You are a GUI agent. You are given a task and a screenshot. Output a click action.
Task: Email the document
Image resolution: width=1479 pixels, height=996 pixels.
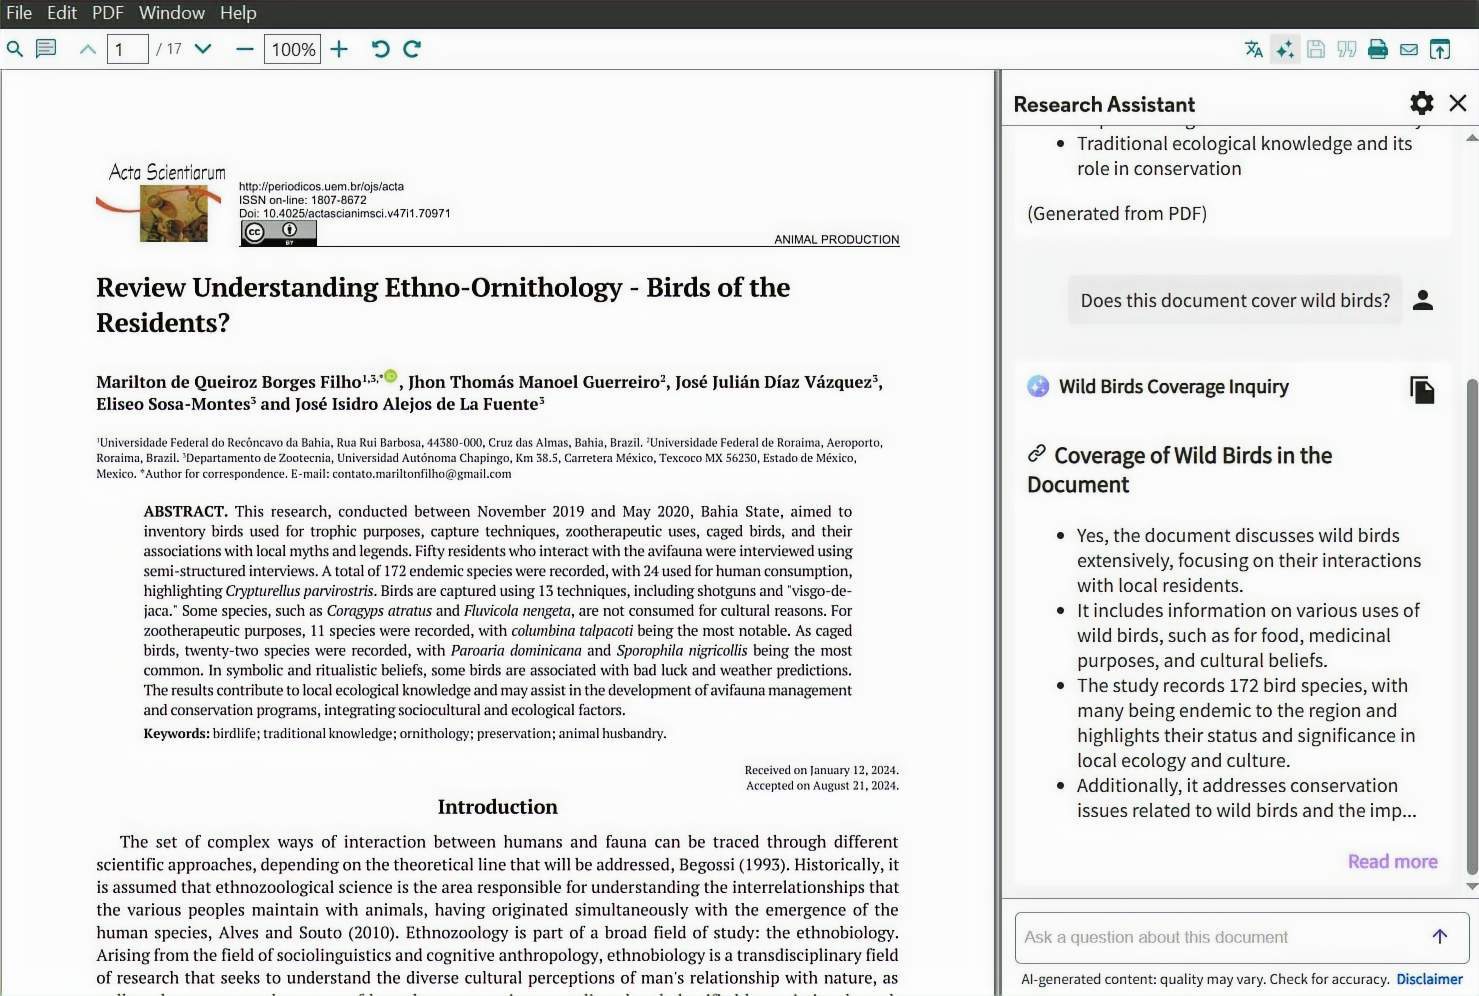(1409, 48)
